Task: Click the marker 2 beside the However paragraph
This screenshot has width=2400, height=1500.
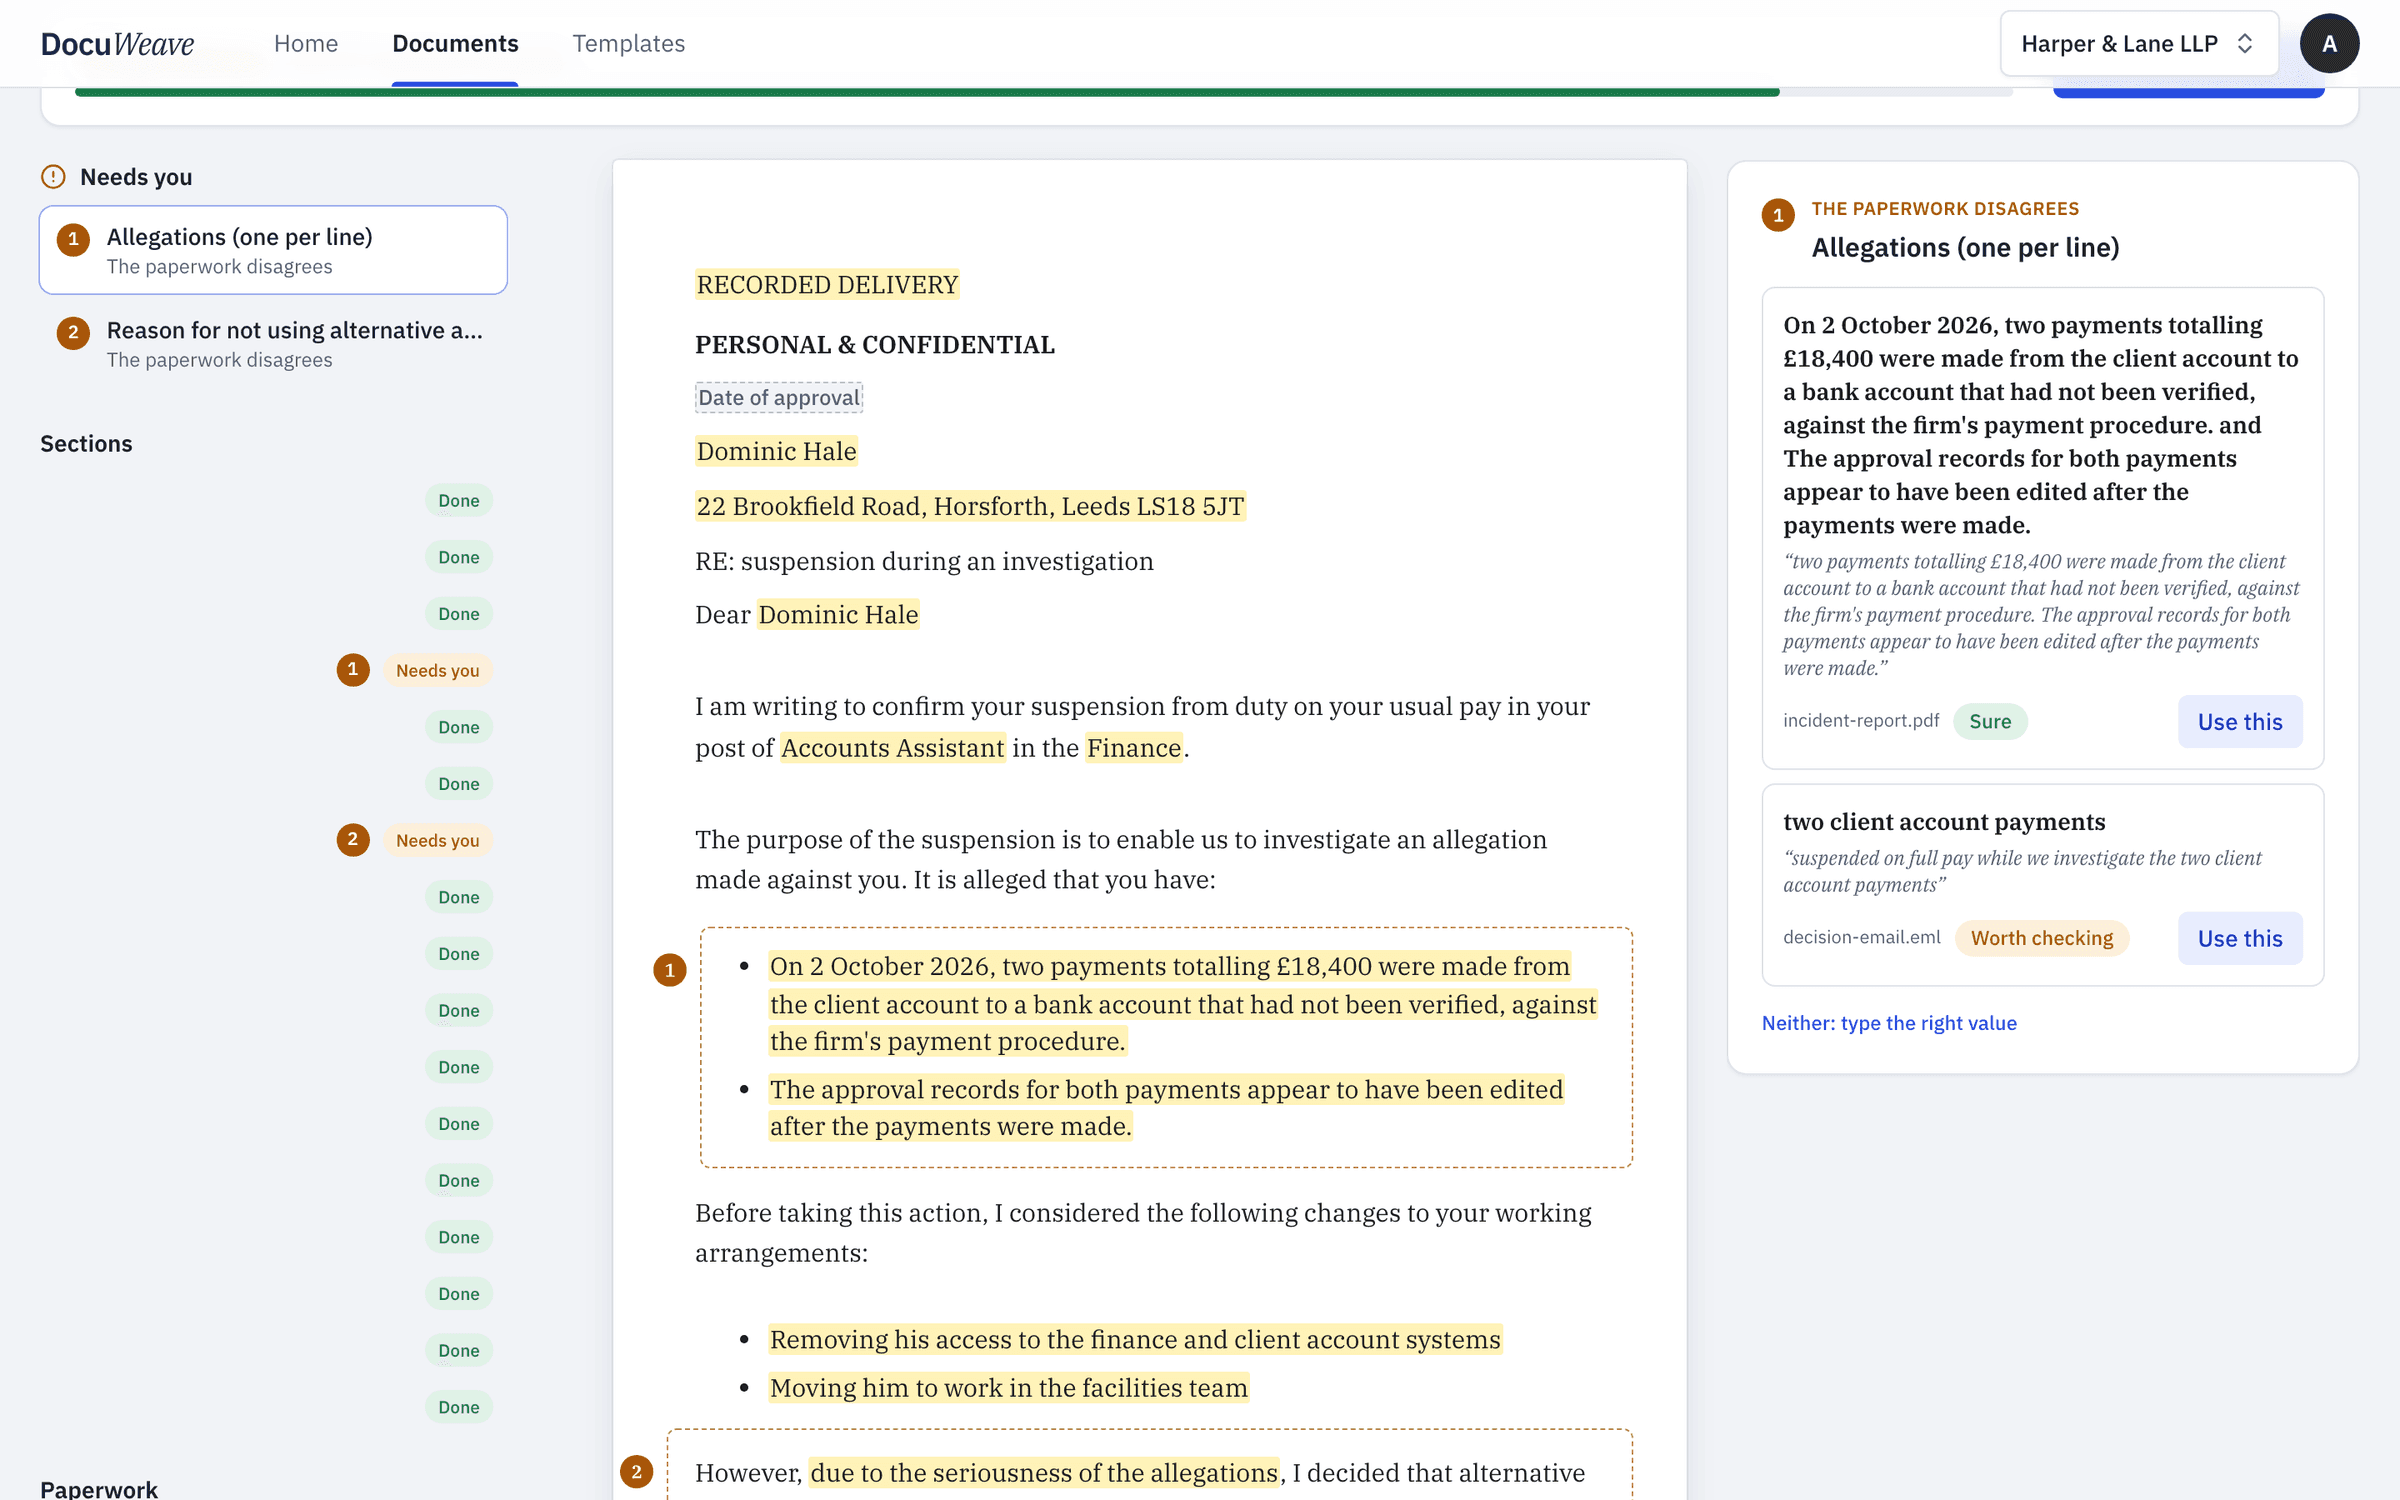Action: click(636, 1471)
